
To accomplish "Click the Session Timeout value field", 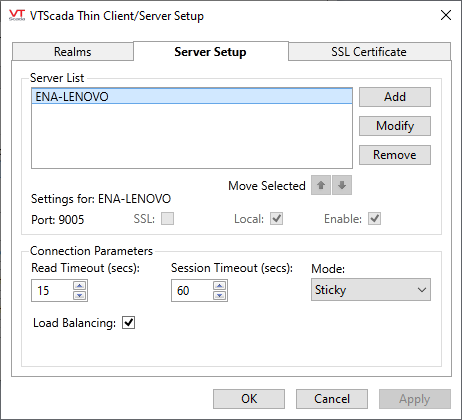I will click(192, 291).
